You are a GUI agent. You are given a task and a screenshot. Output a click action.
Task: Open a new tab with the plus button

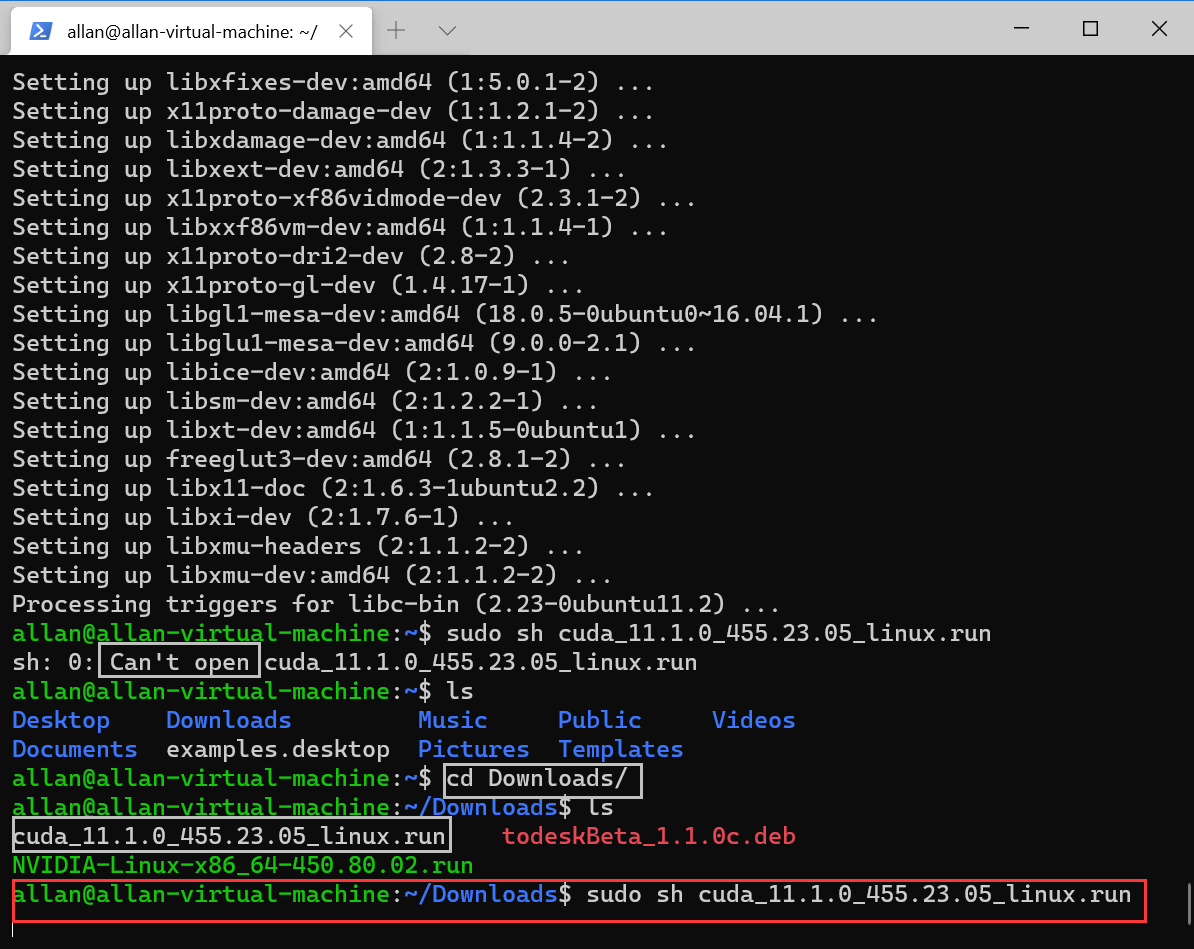point(396,30)
